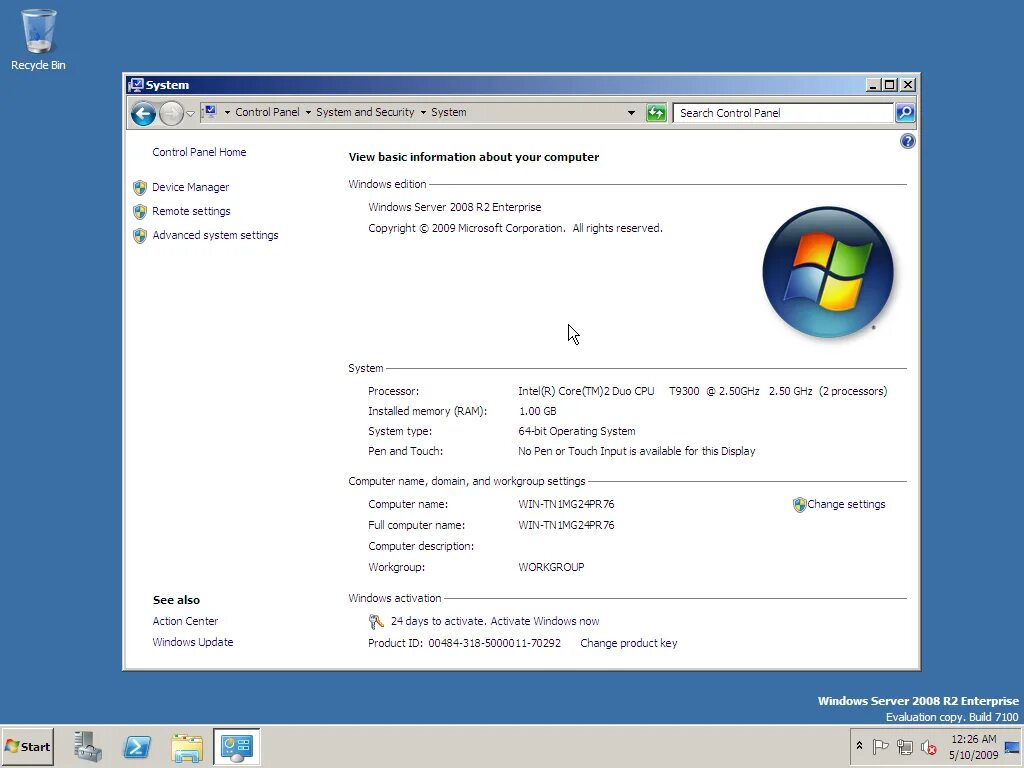Open the blue Help question mark
Viewport: 1024px width, 768px height.
907,141
